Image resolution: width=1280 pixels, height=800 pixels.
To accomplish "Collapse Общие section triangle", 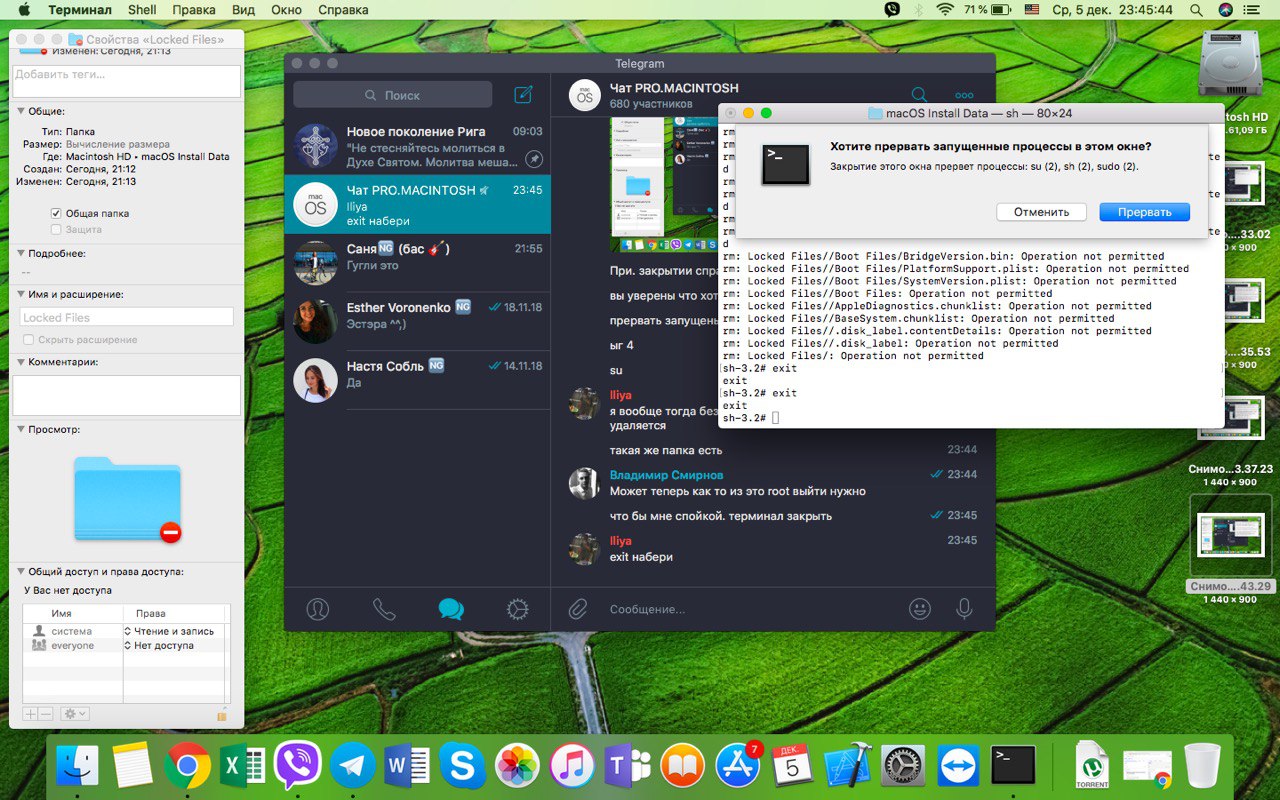I will click(20, 111).
